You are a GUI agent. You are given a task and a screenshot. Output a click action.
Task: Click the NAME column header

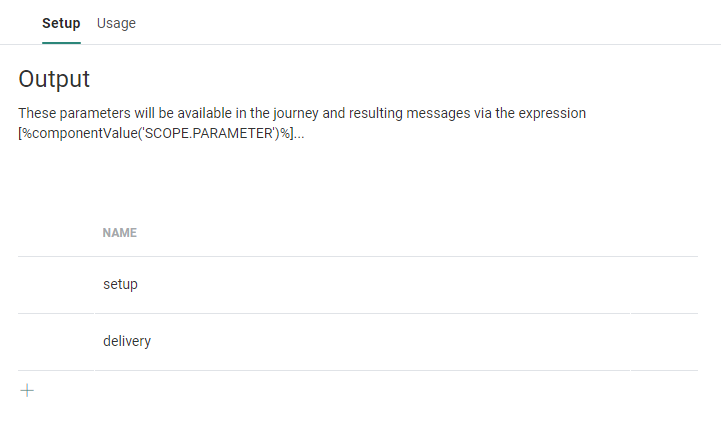pyautogui.click(x=119, y=233)
